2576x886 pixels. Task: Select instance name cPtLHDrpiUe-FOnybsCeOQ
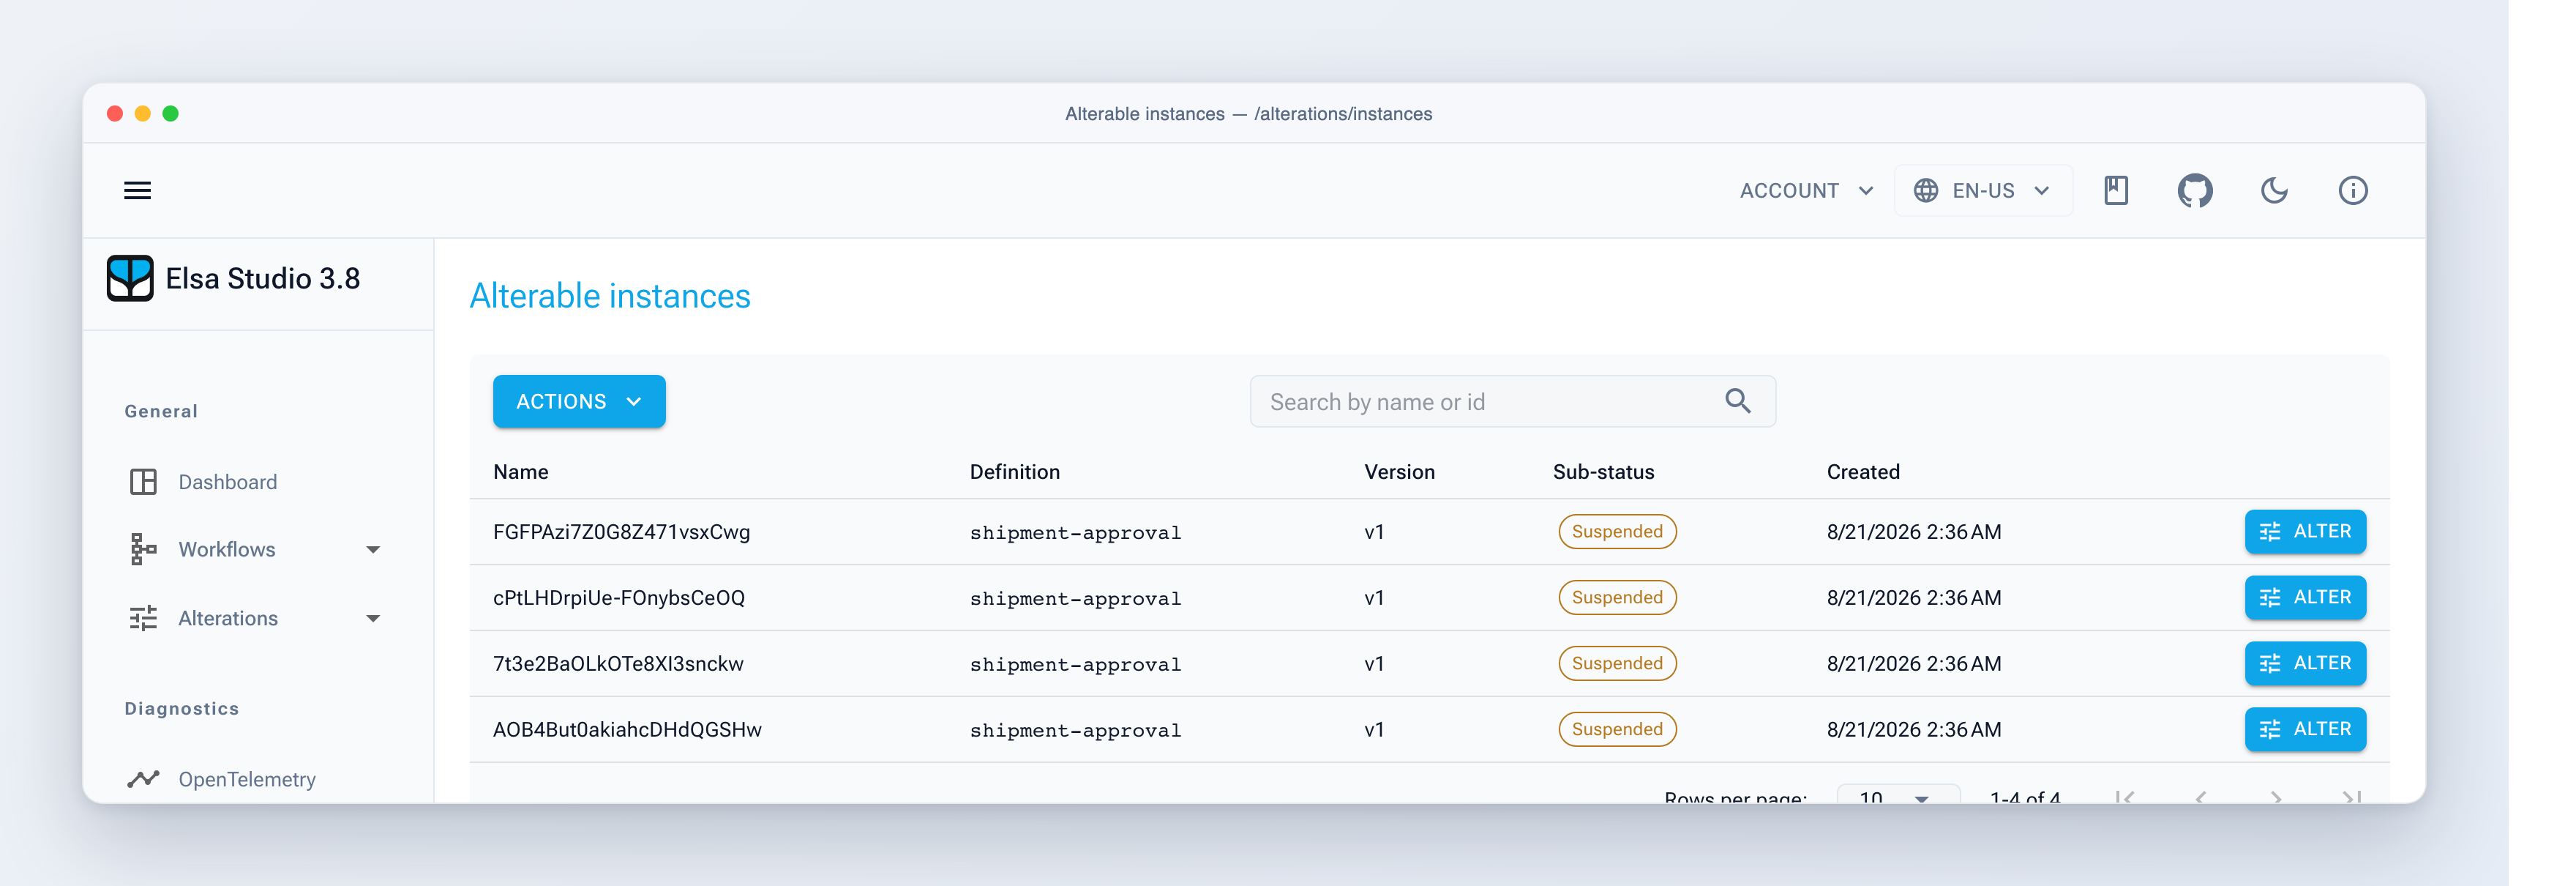click(619, 598)
